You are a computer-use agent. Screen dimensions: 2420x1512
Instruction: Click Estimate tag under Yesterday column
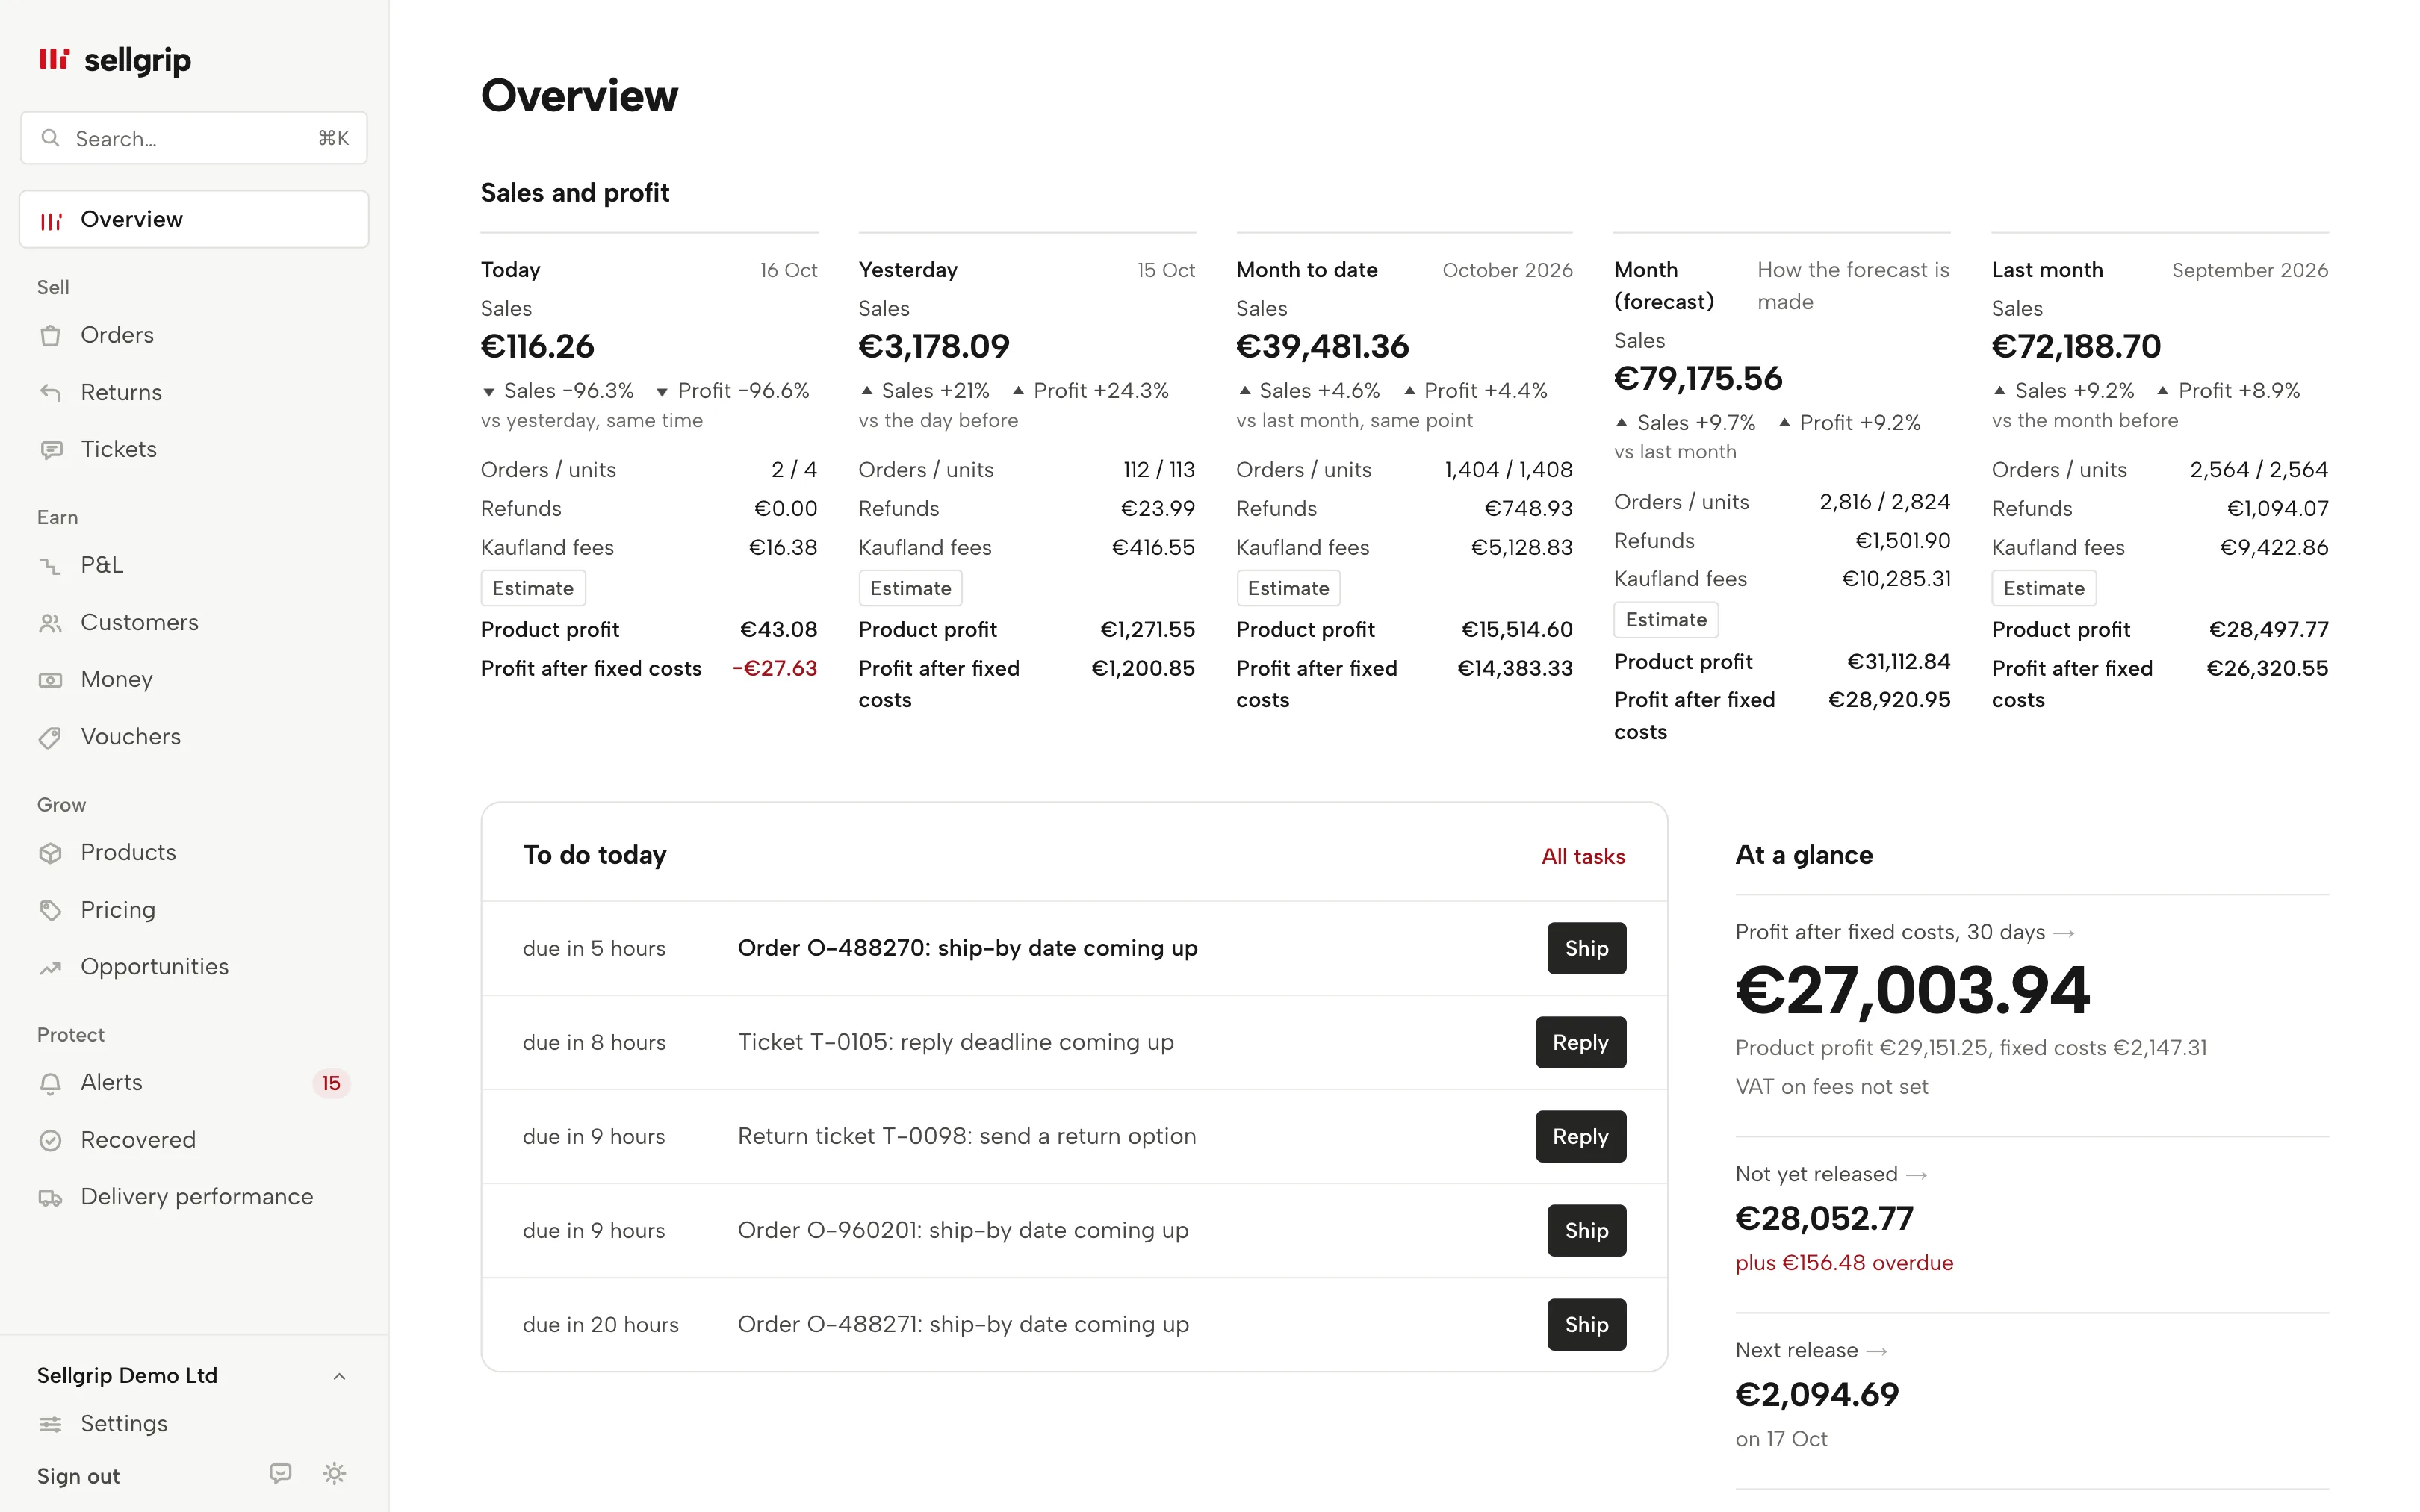(910, 588)
